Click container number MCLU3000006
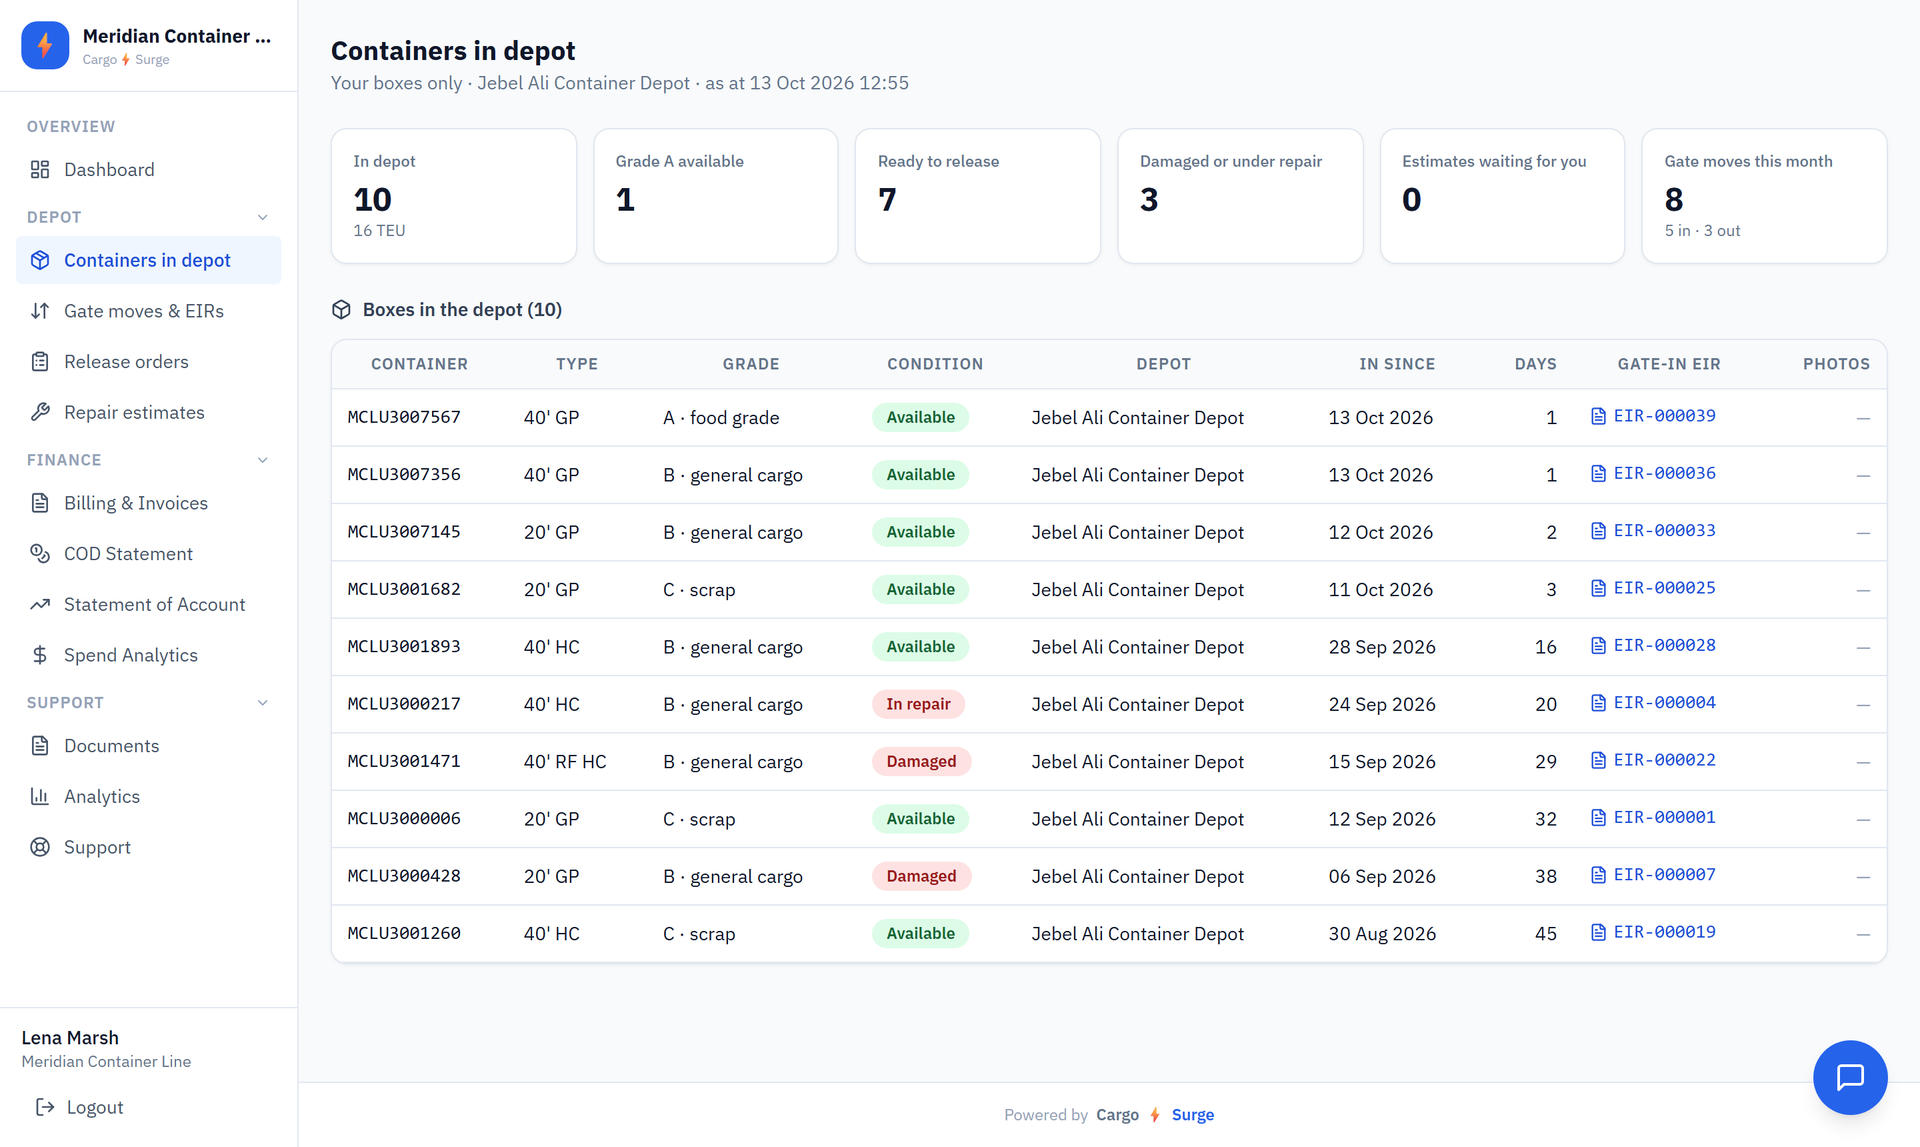Viewport: 1920px width, 1147px height. coord(404,818)
